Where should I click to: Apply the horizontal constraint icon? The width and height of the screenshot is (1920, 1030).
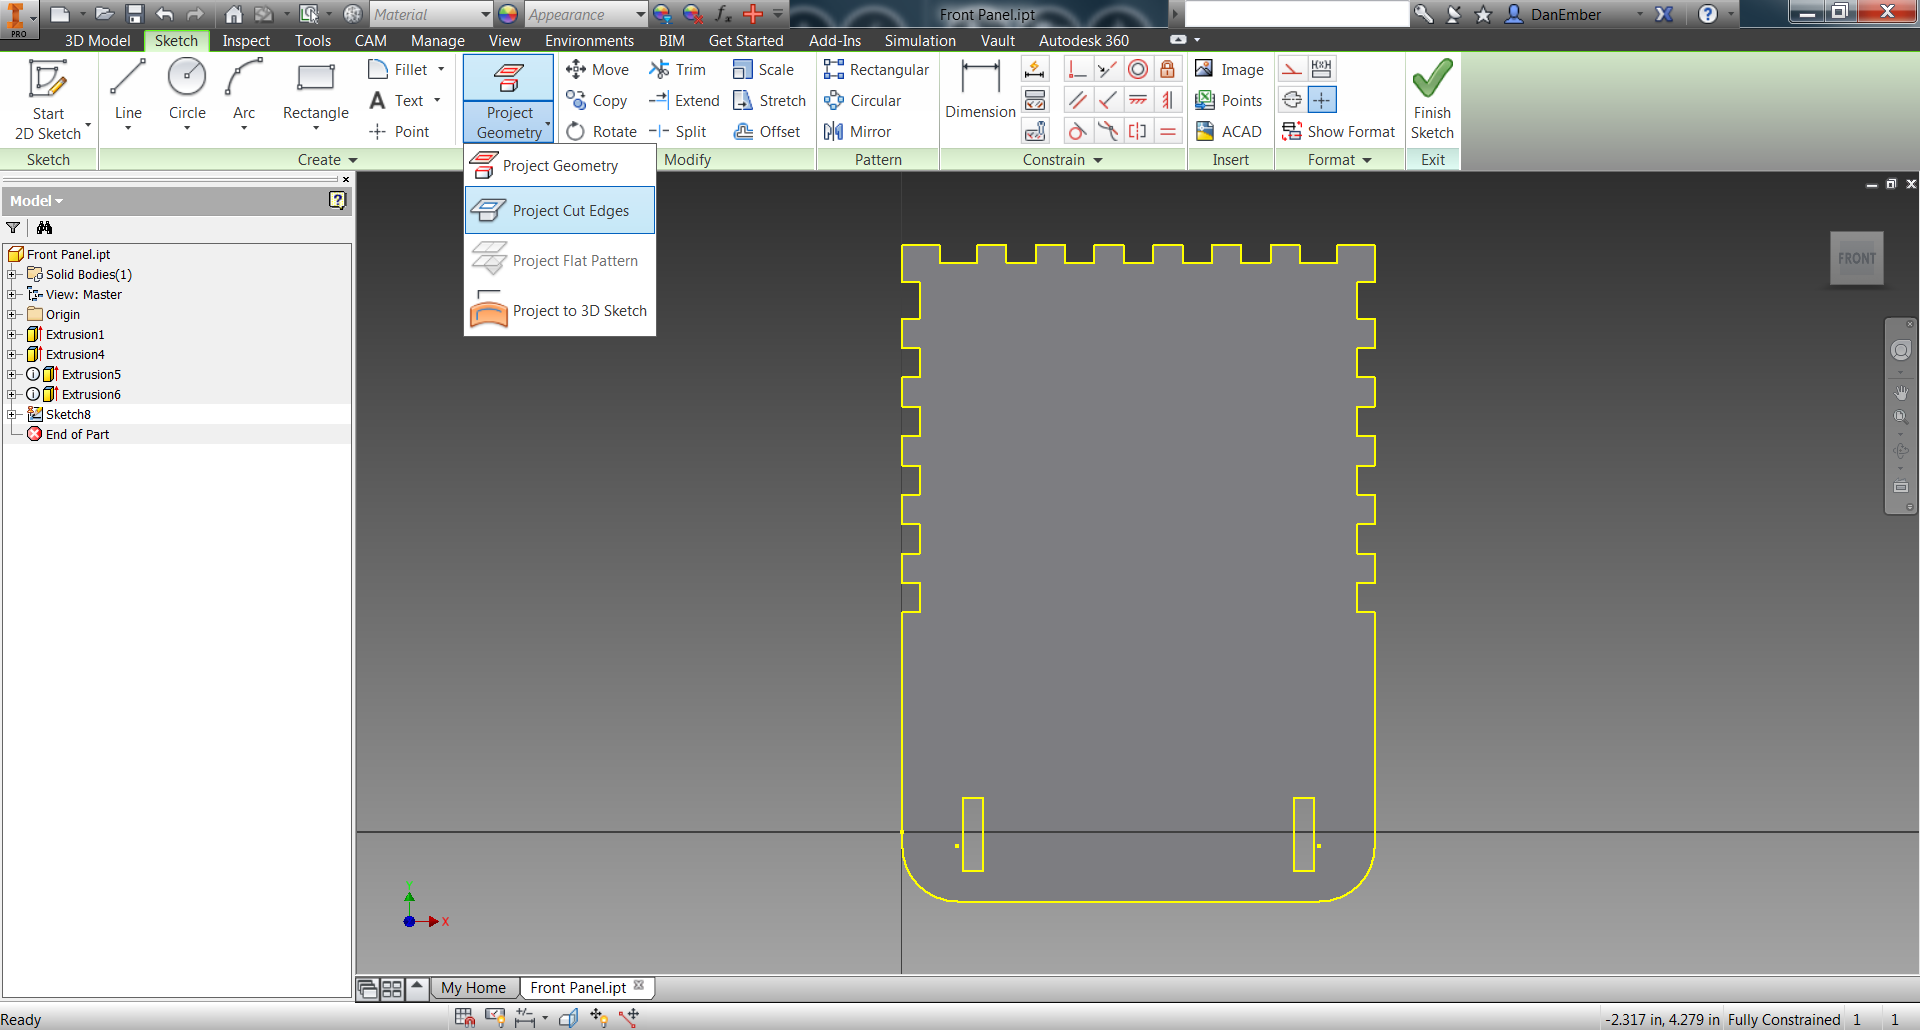point(1138,100)
